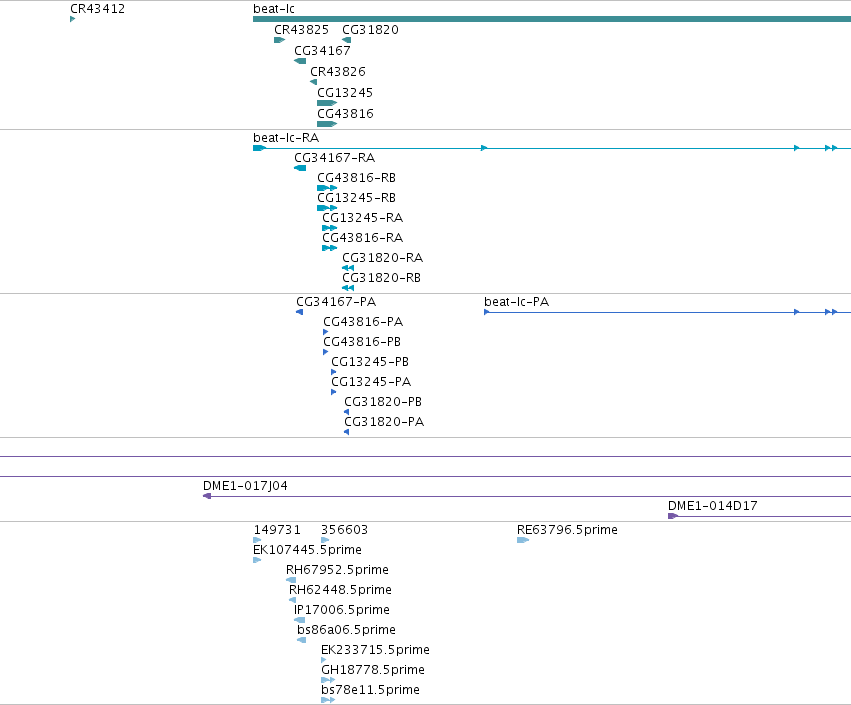Click the CG31820-PB protein marker

click(x=346, y=412)
